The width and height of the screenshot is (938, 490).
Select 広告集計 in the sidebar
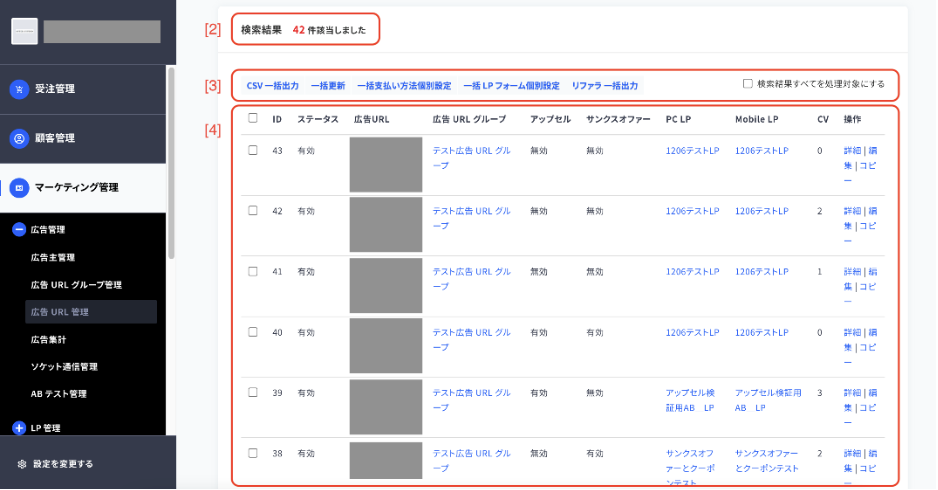[x=48, y=339]
